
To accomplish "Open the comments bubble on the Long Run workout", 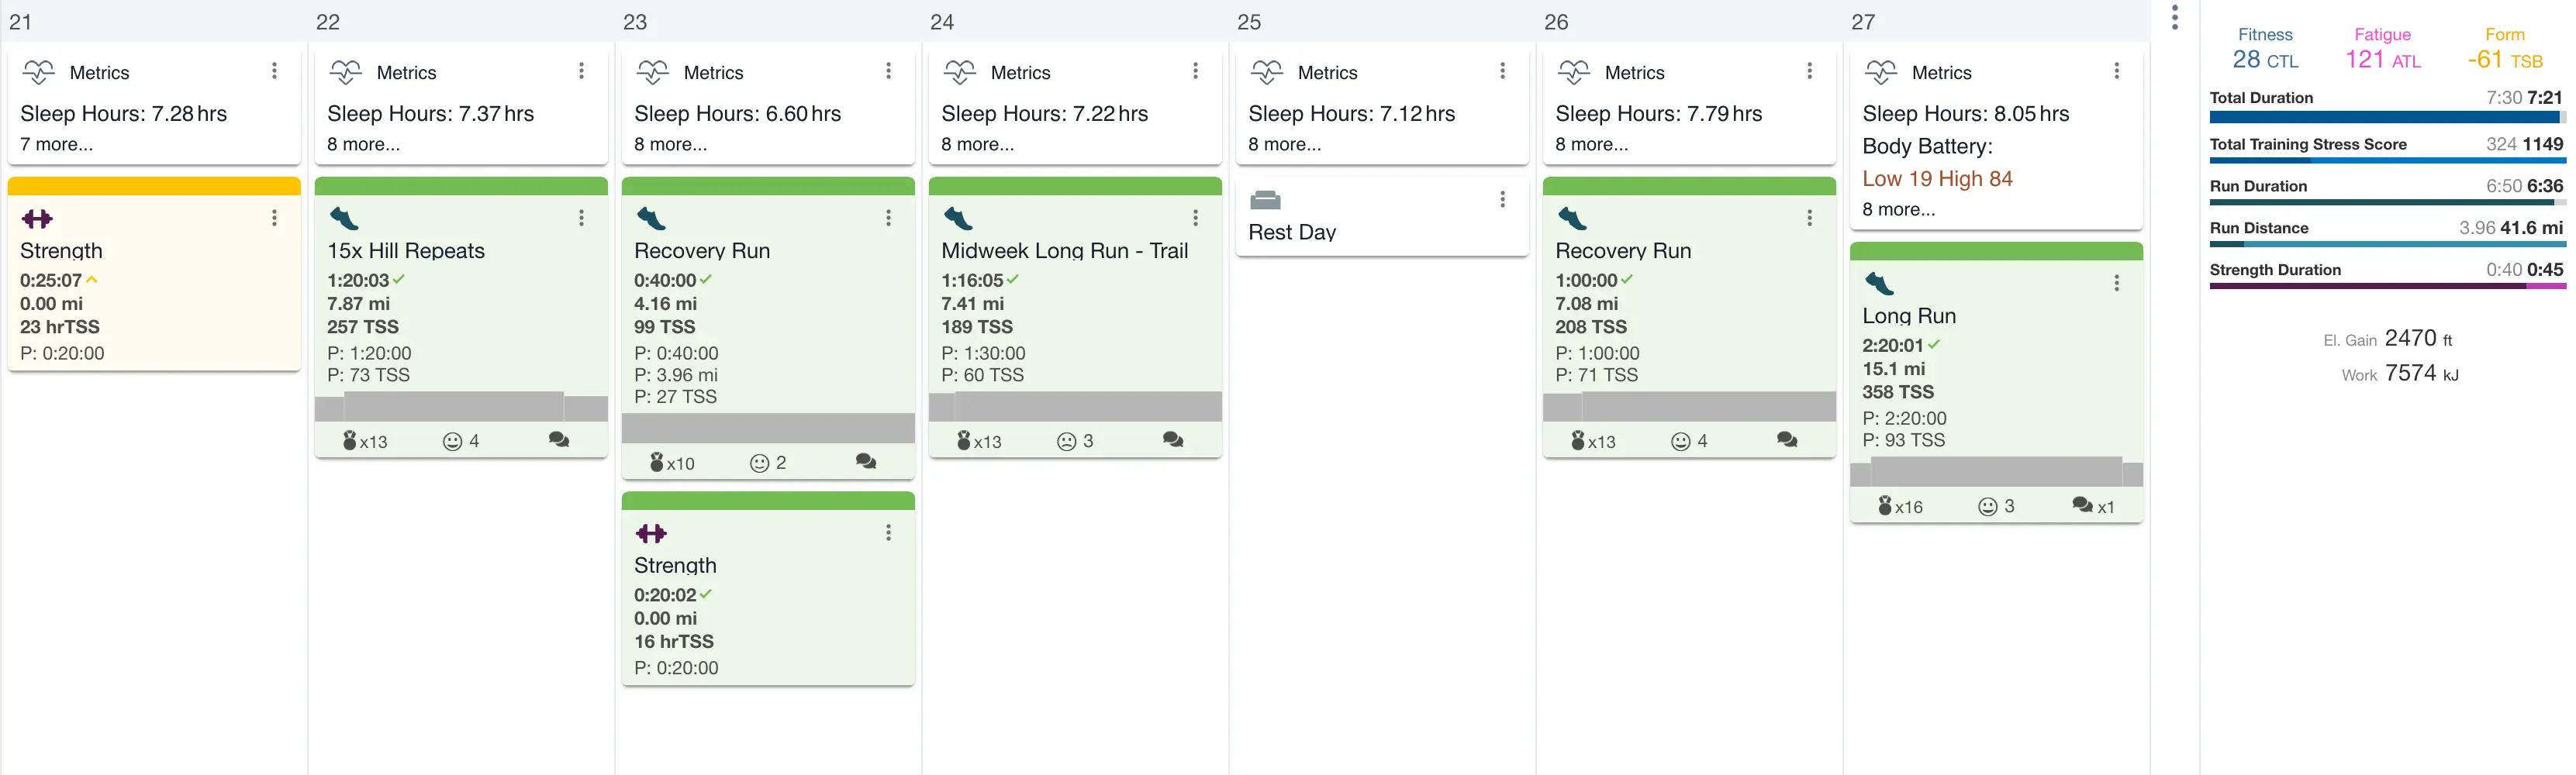I will (2082, 505).
